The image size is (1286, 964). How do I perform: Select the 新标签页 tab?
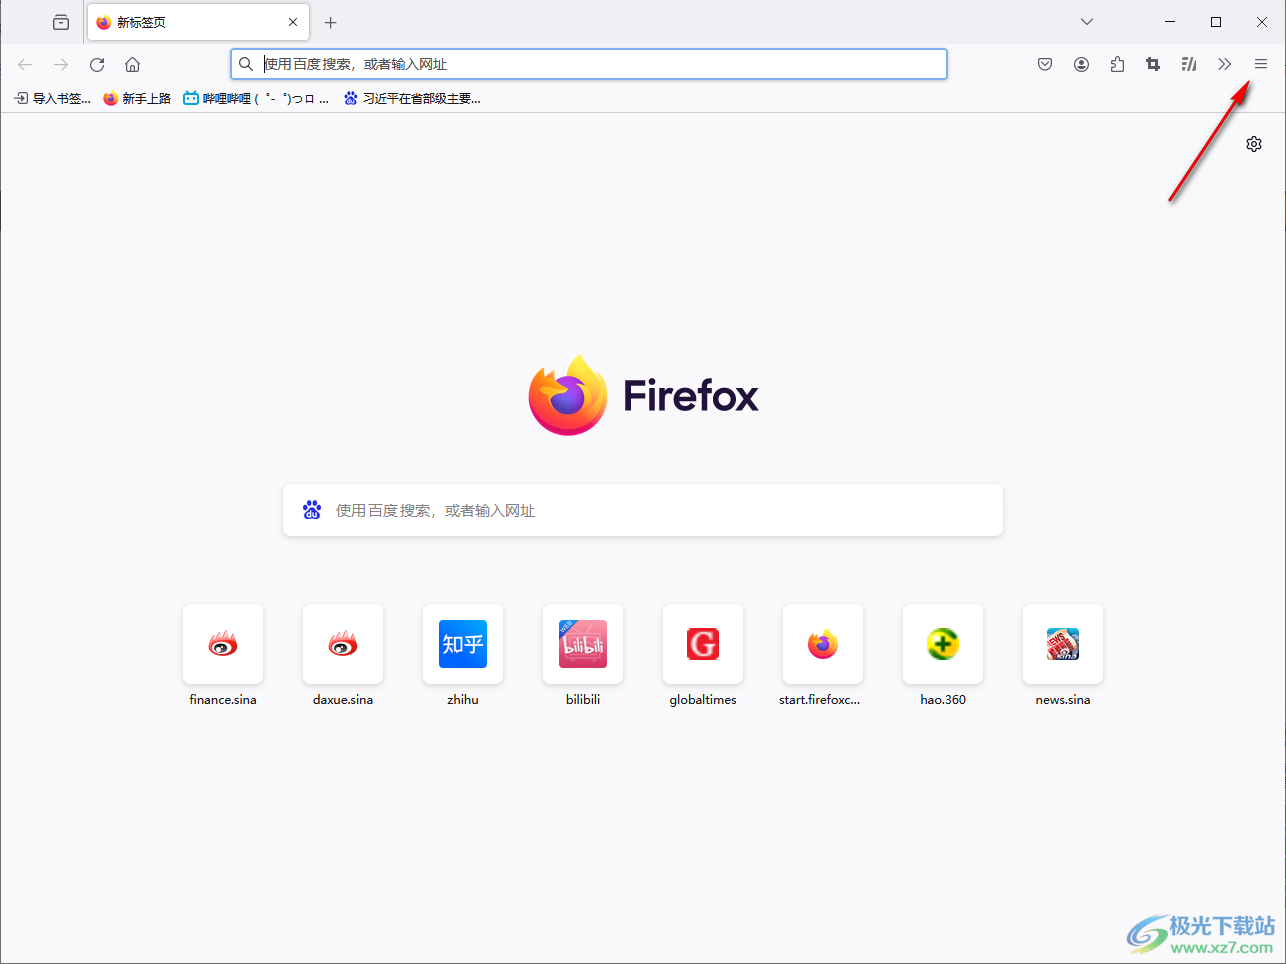click(x=198, y=22)
